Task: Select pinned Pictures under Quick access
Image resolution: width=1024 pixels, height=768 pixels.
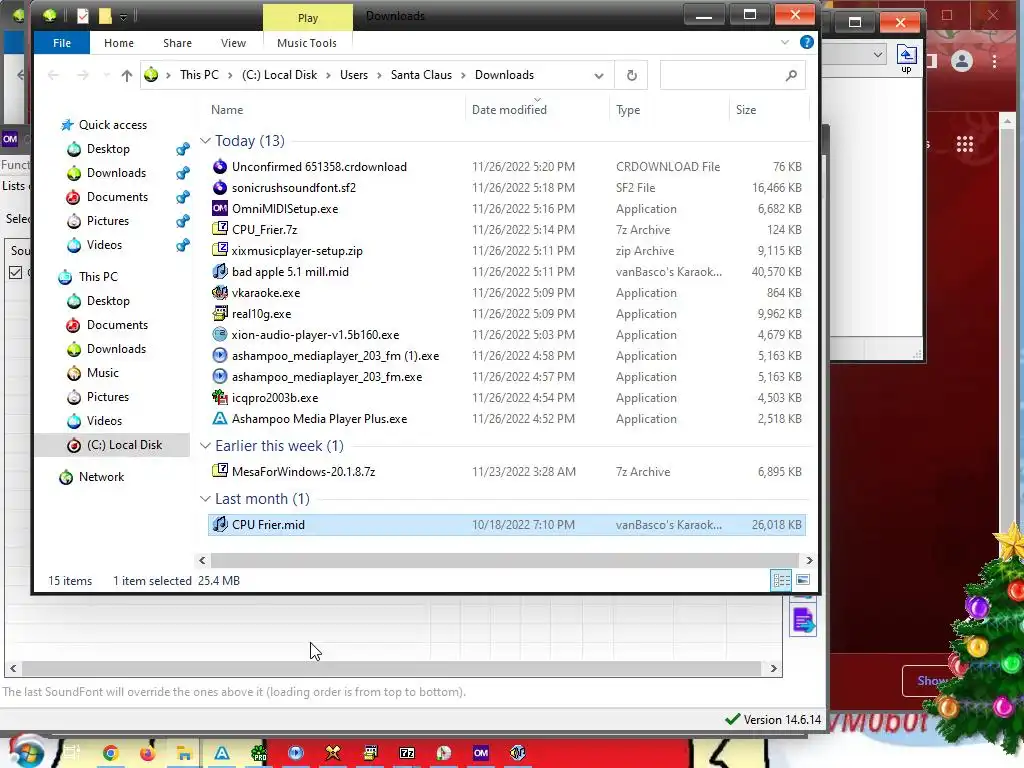Action: pos(108,221)
